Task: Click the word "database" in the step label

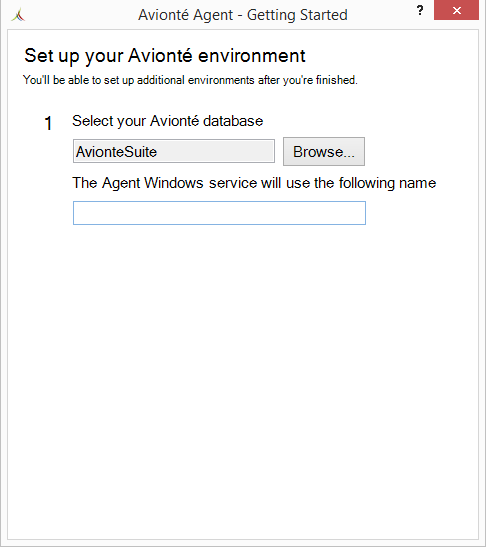Action: [x=233, y=121]
